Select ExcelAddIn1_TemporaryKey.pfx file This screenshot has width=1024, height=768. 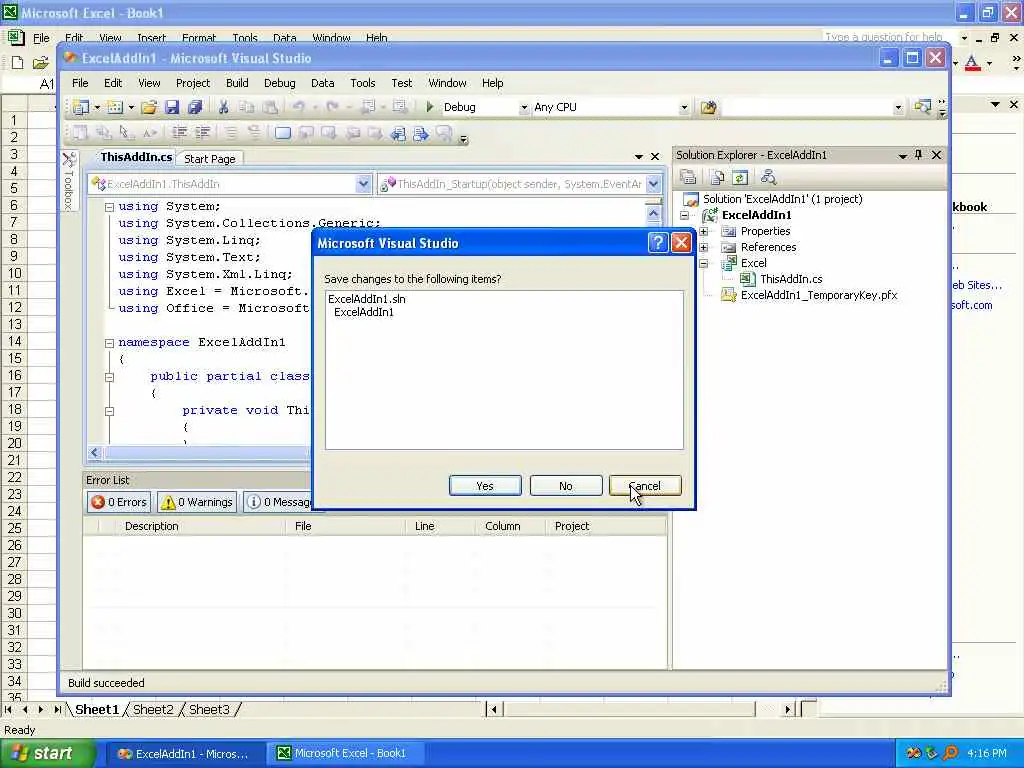pos(819,295)
